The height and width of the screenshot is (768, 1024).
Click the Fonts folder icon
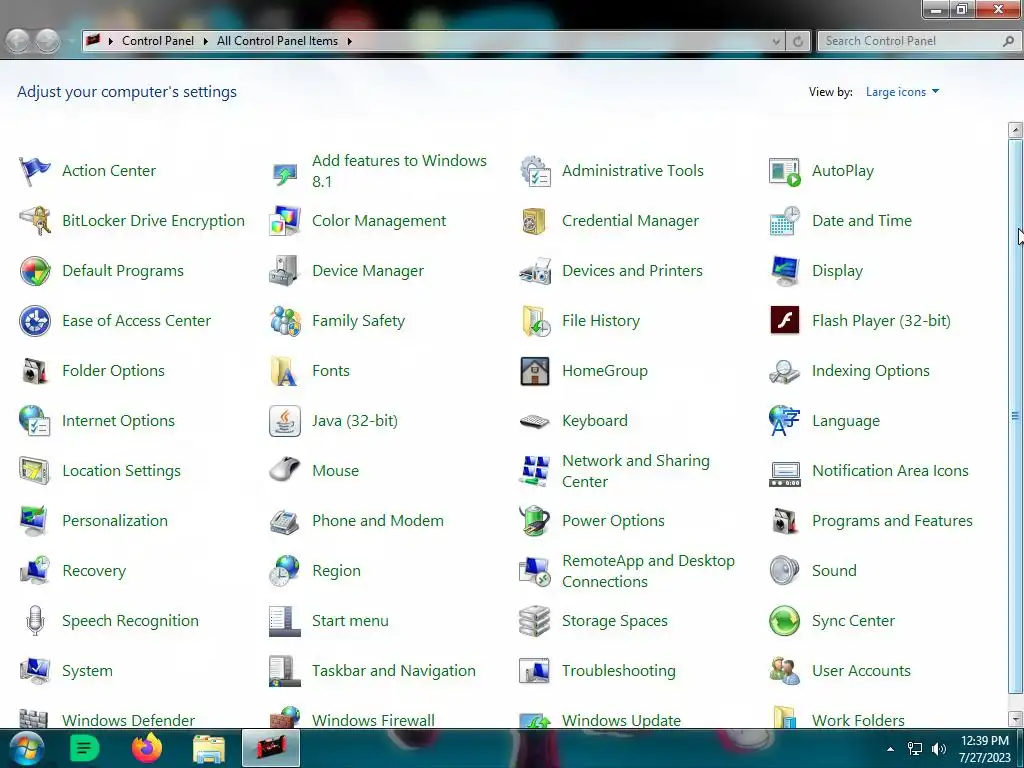coord(285,371)
